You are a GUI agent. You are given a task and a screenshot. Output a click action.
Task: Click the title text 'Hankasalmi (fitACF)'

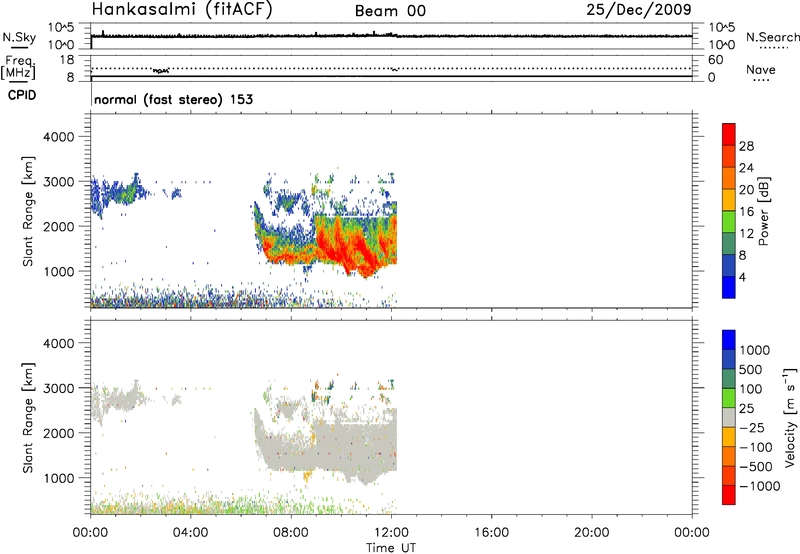click(x=182, y=9)
